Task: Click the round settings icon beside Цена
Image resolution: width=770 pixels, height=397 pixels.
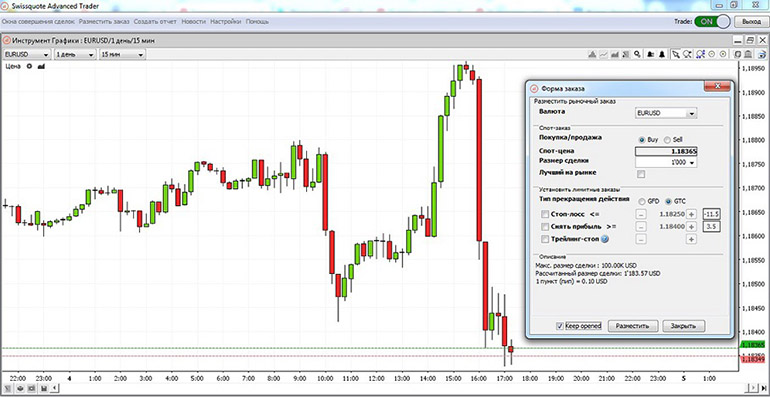Action: click(x=29, y=66)
